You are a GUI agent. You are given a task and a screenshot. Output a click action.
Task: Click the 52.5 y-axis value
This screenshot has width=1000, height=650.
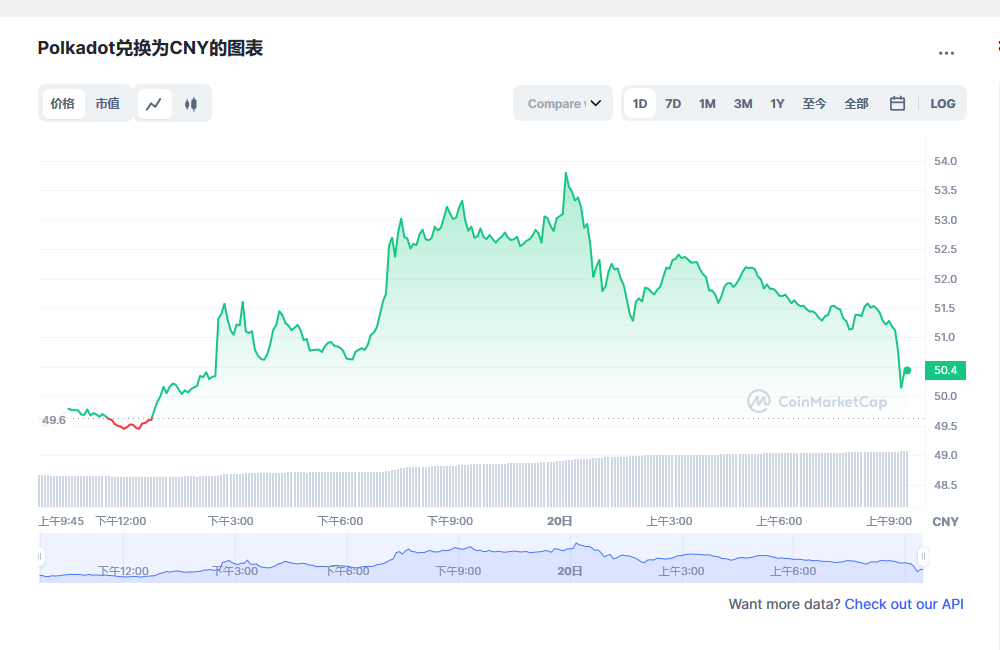coord(945,249)
